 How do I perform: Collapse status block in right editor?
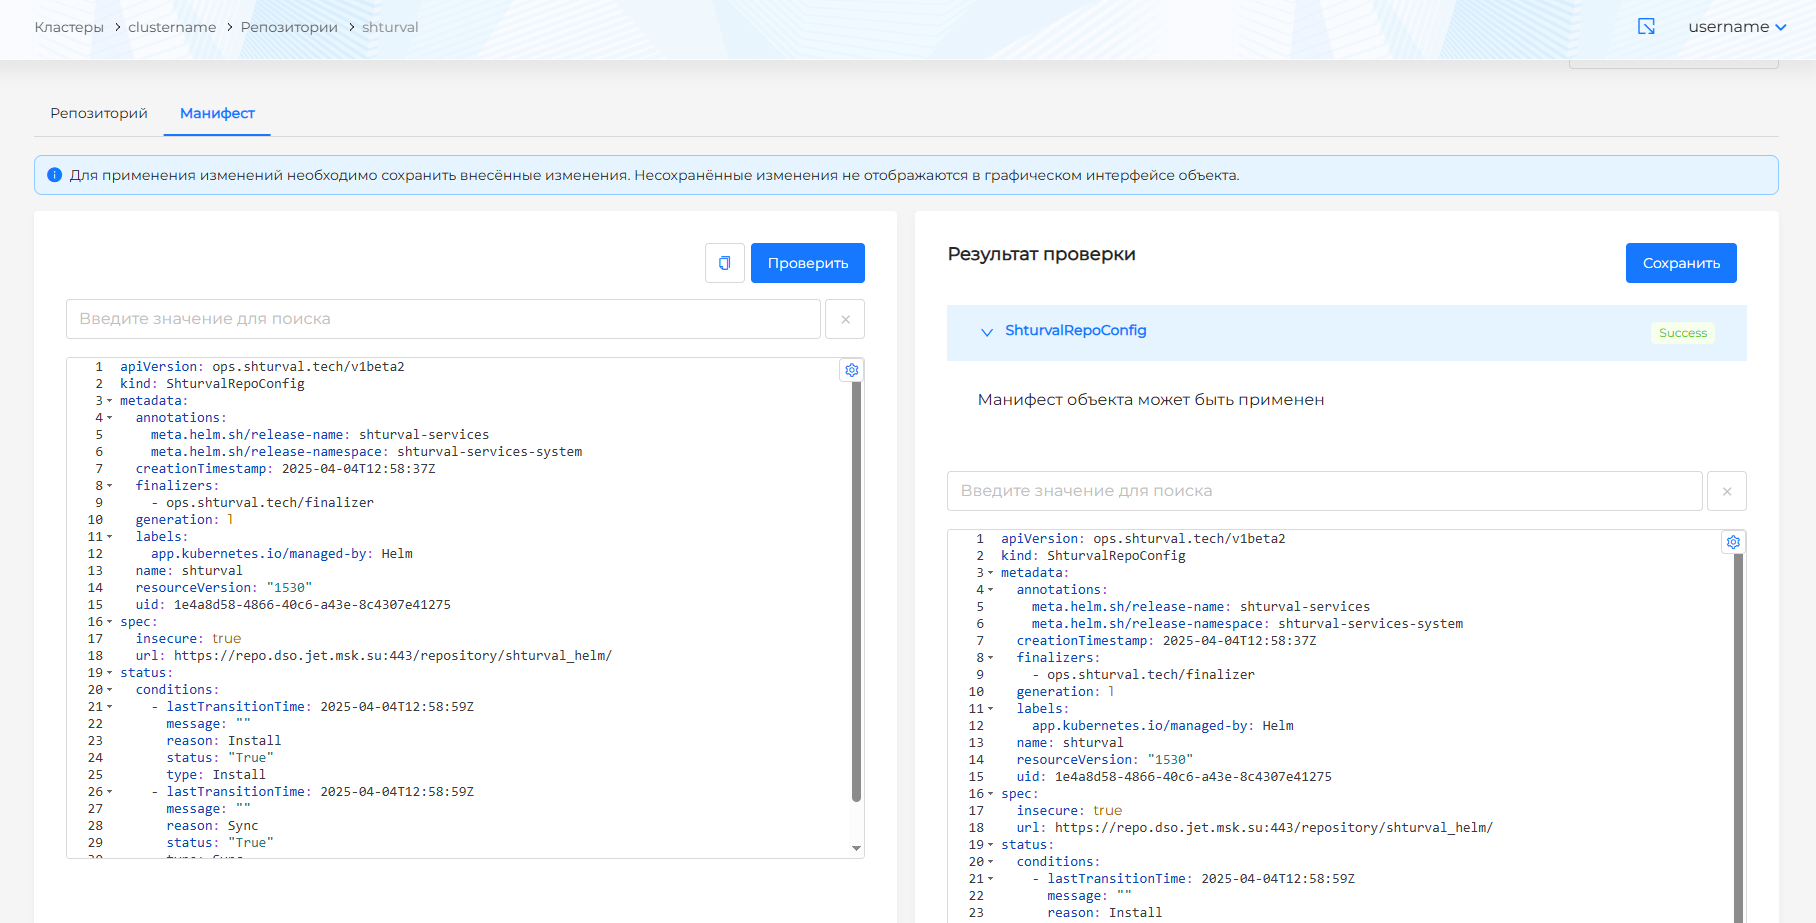991,845
